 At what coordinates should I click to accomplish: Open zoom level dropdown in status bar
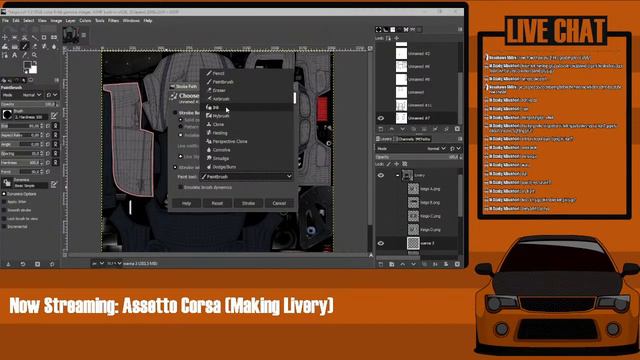pyautogui.click(x=115, y=264)
